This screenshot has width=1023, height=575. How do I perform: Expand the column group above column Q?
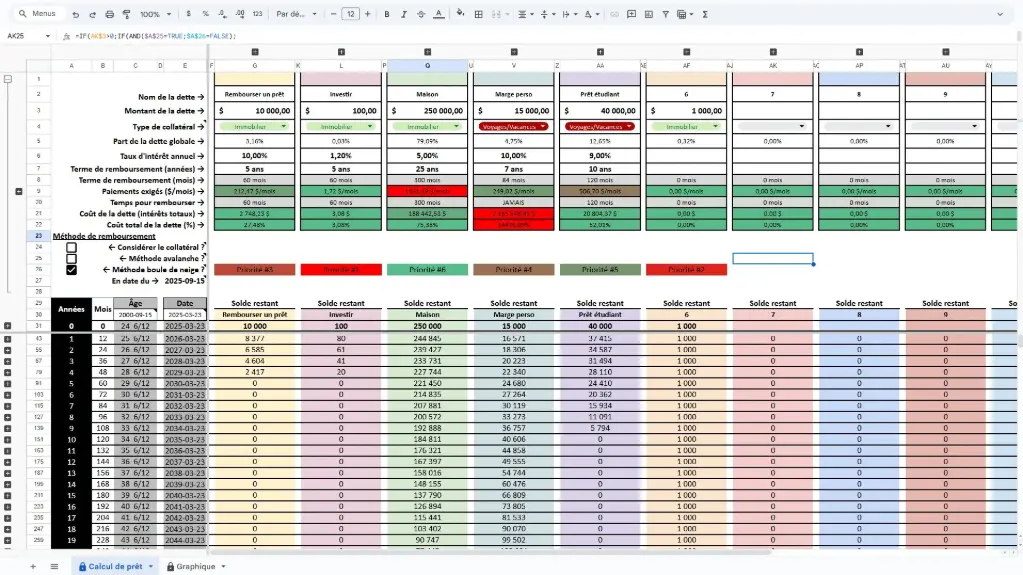point(428,52)
